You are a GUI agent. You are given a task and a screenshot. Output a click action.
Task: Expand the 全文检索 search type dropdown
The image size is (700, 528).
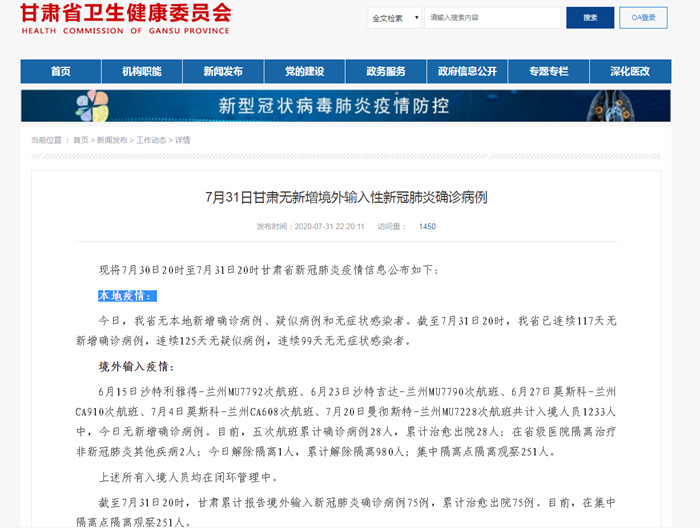395,18
